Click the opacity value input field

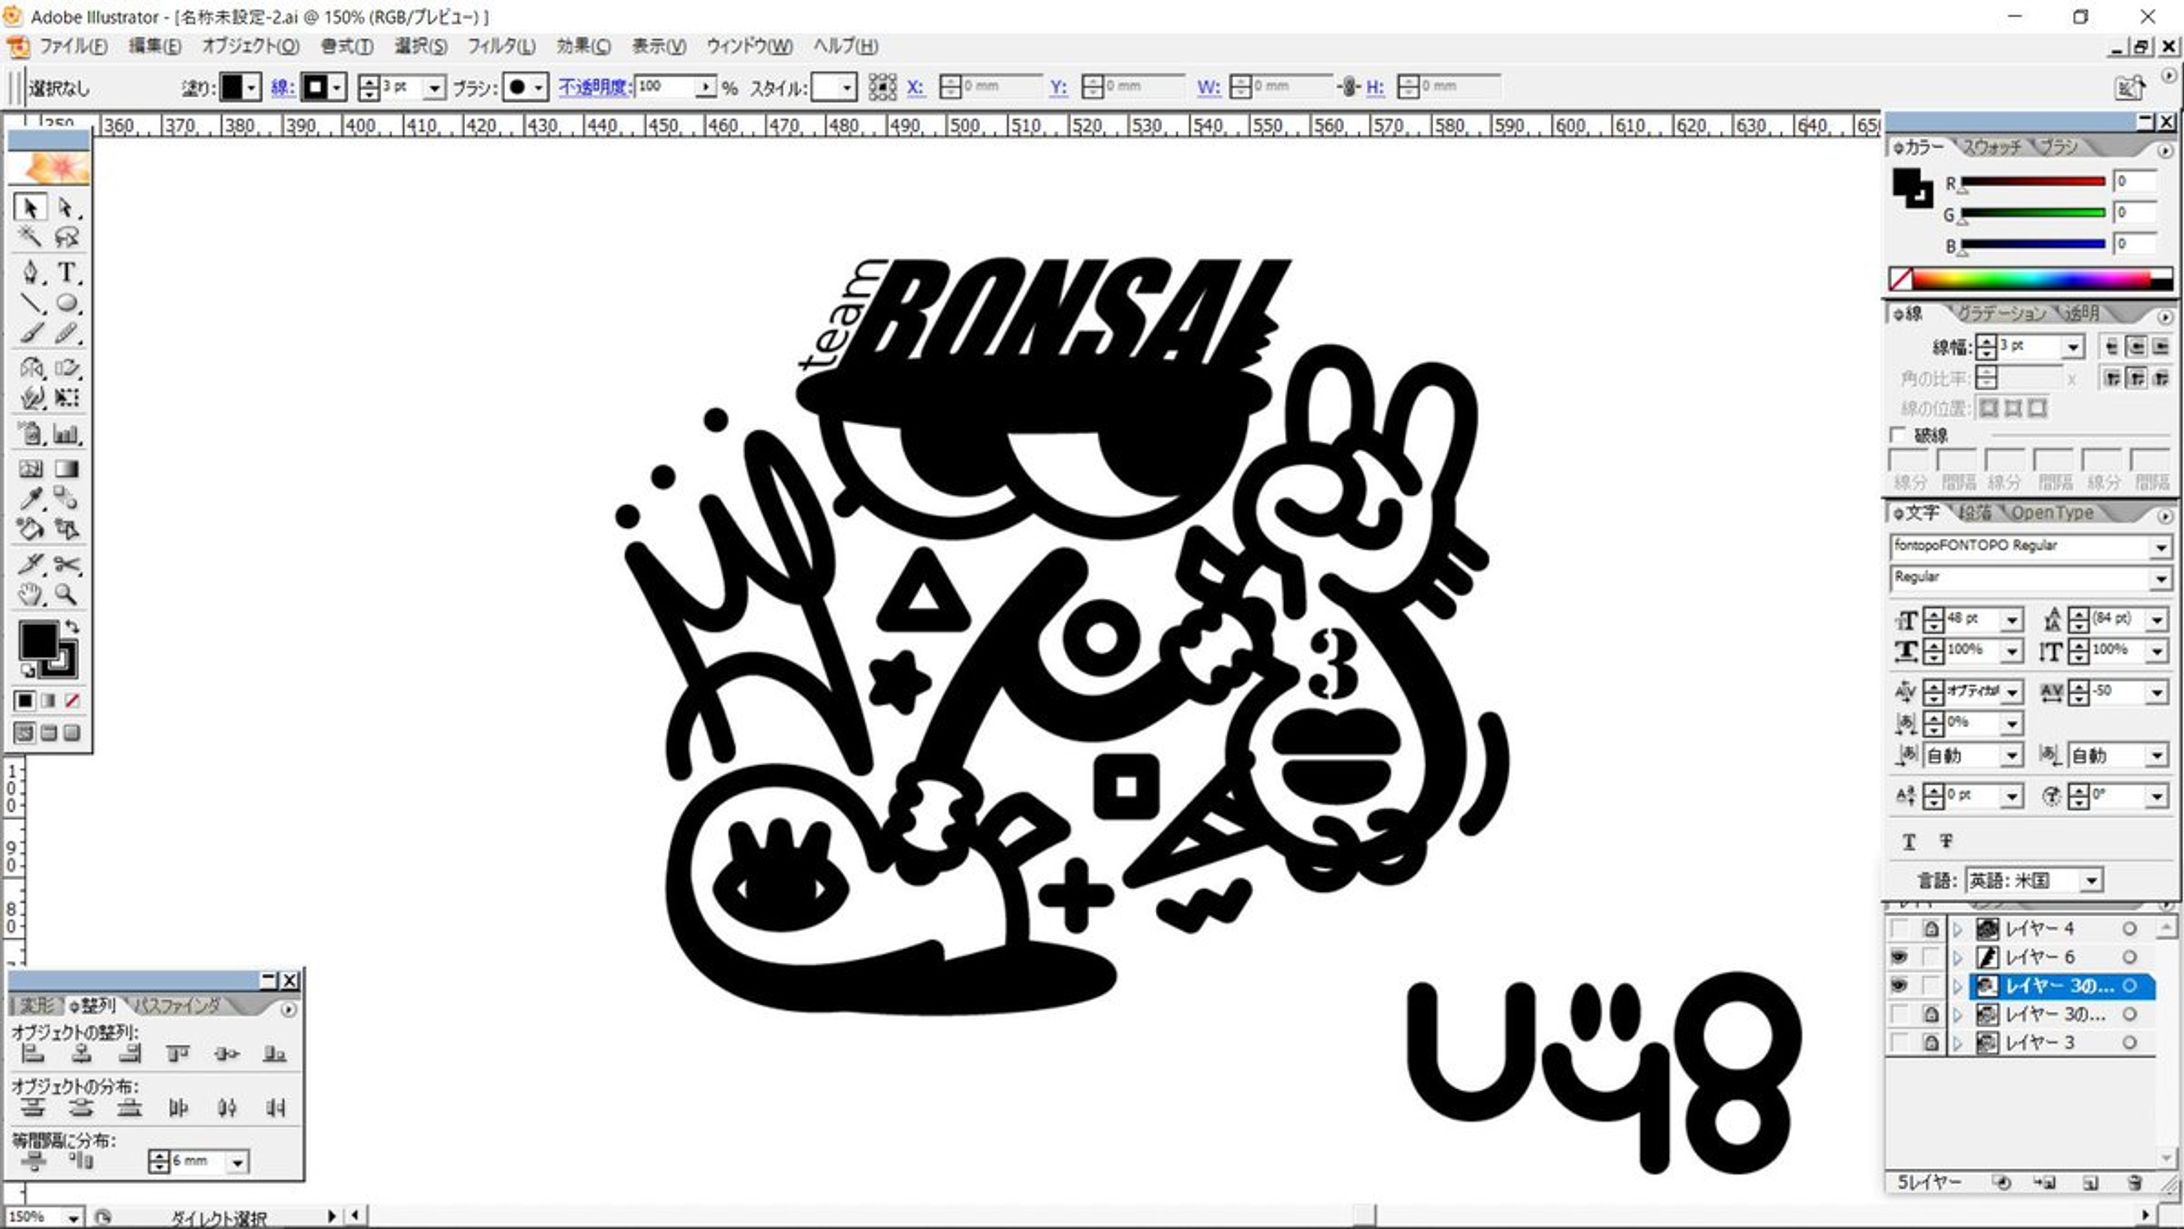pyautogui.click(x=663, y=87)
